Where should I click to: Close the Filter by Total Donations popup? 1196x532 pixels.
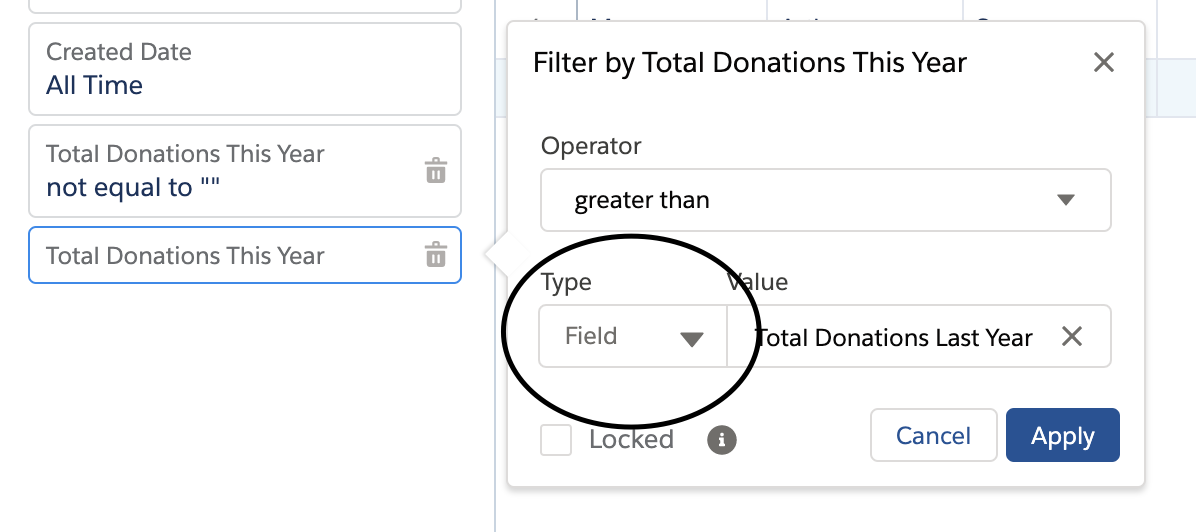(1104, 63)
